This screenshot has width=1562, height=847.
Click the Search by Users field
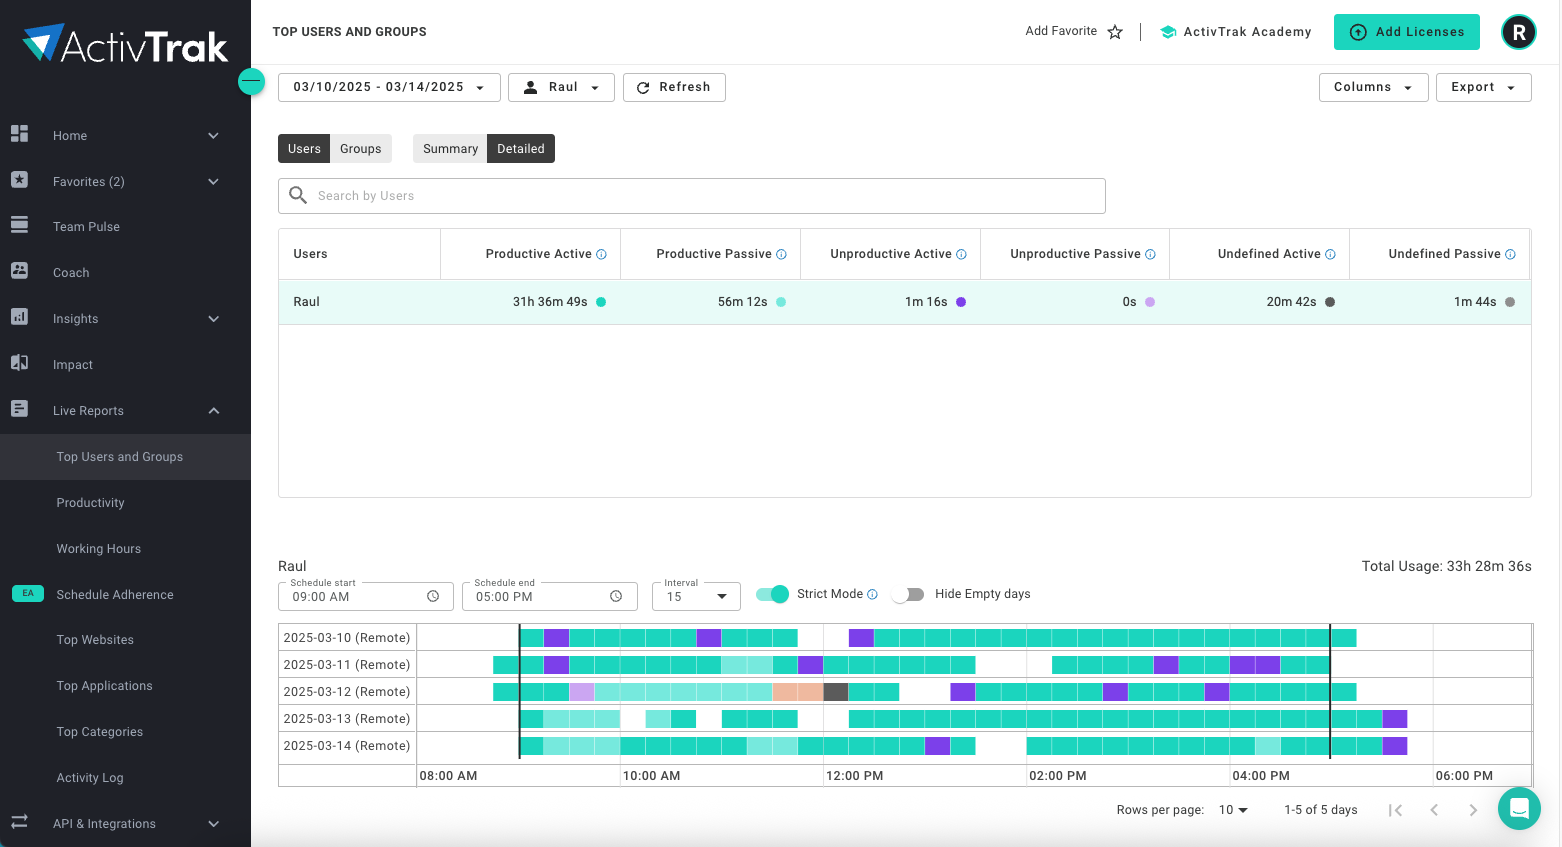pos(692,196)
